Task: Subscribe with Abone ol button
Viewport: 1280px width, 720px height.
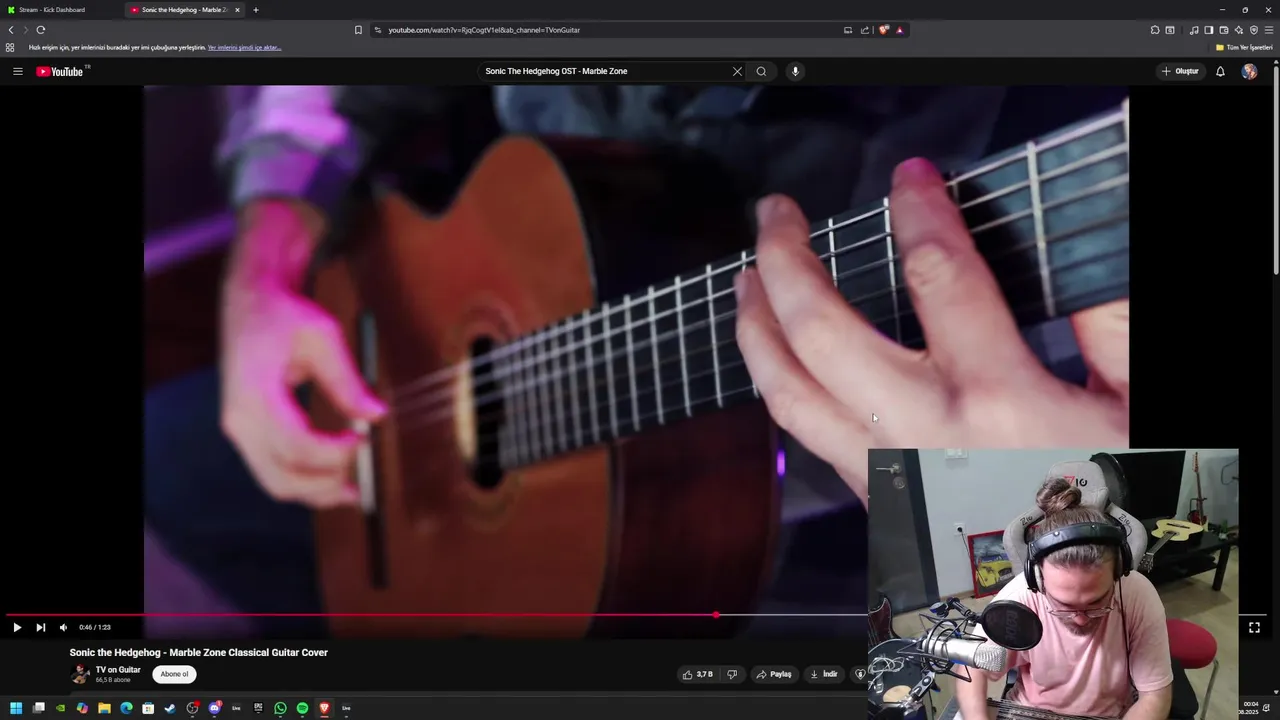Action: (174, 674)
